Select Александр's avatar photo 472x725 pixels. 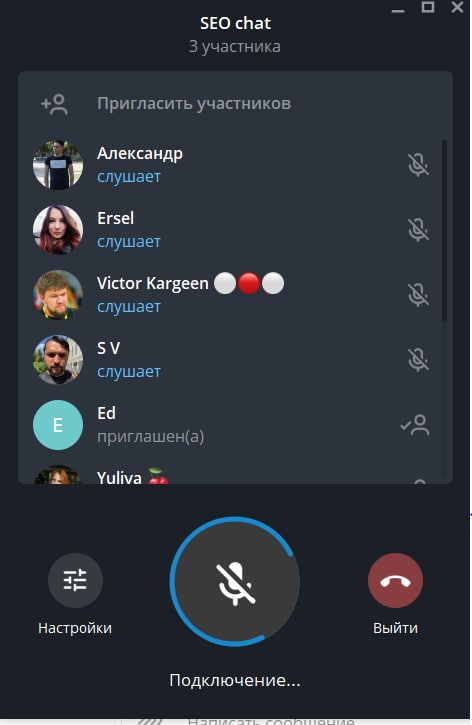click(x=58, y=165)
